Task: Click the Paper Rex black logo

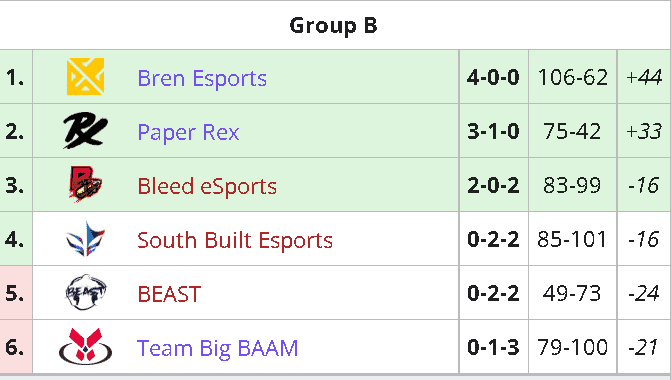Action: [85, 131]
